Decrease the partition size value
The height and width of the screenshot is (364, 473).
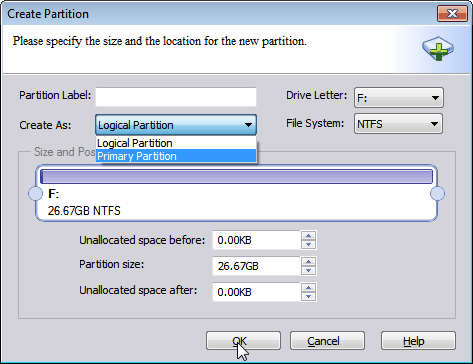click(308, 270)
